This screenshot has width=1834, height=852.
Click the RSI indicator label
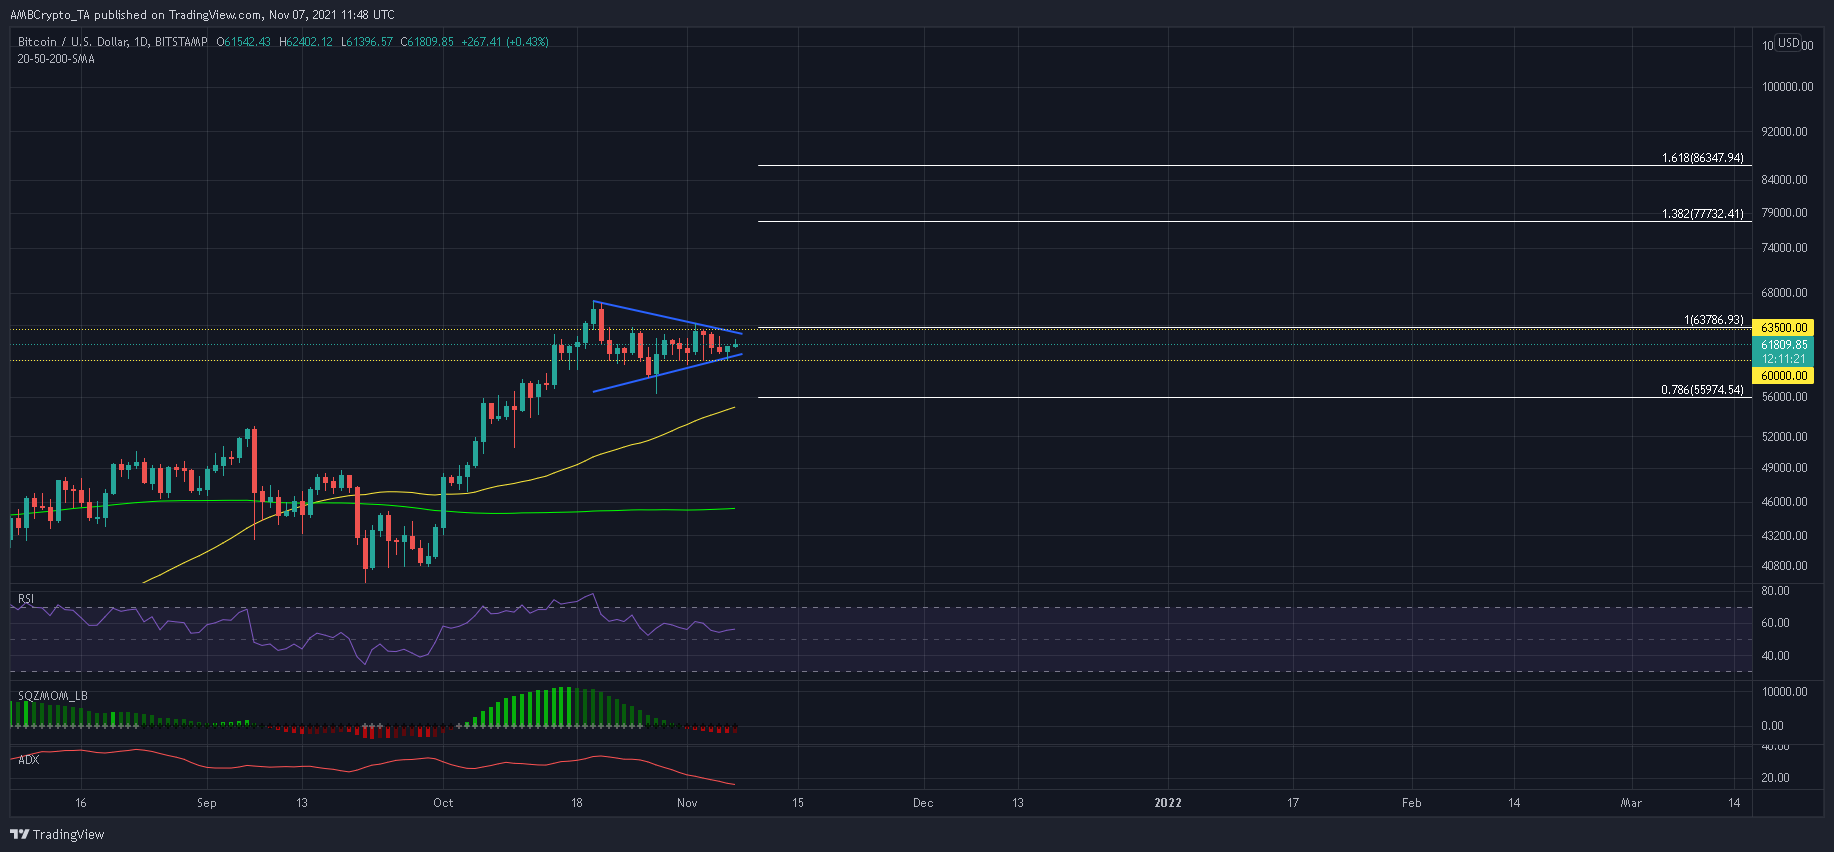26,599
